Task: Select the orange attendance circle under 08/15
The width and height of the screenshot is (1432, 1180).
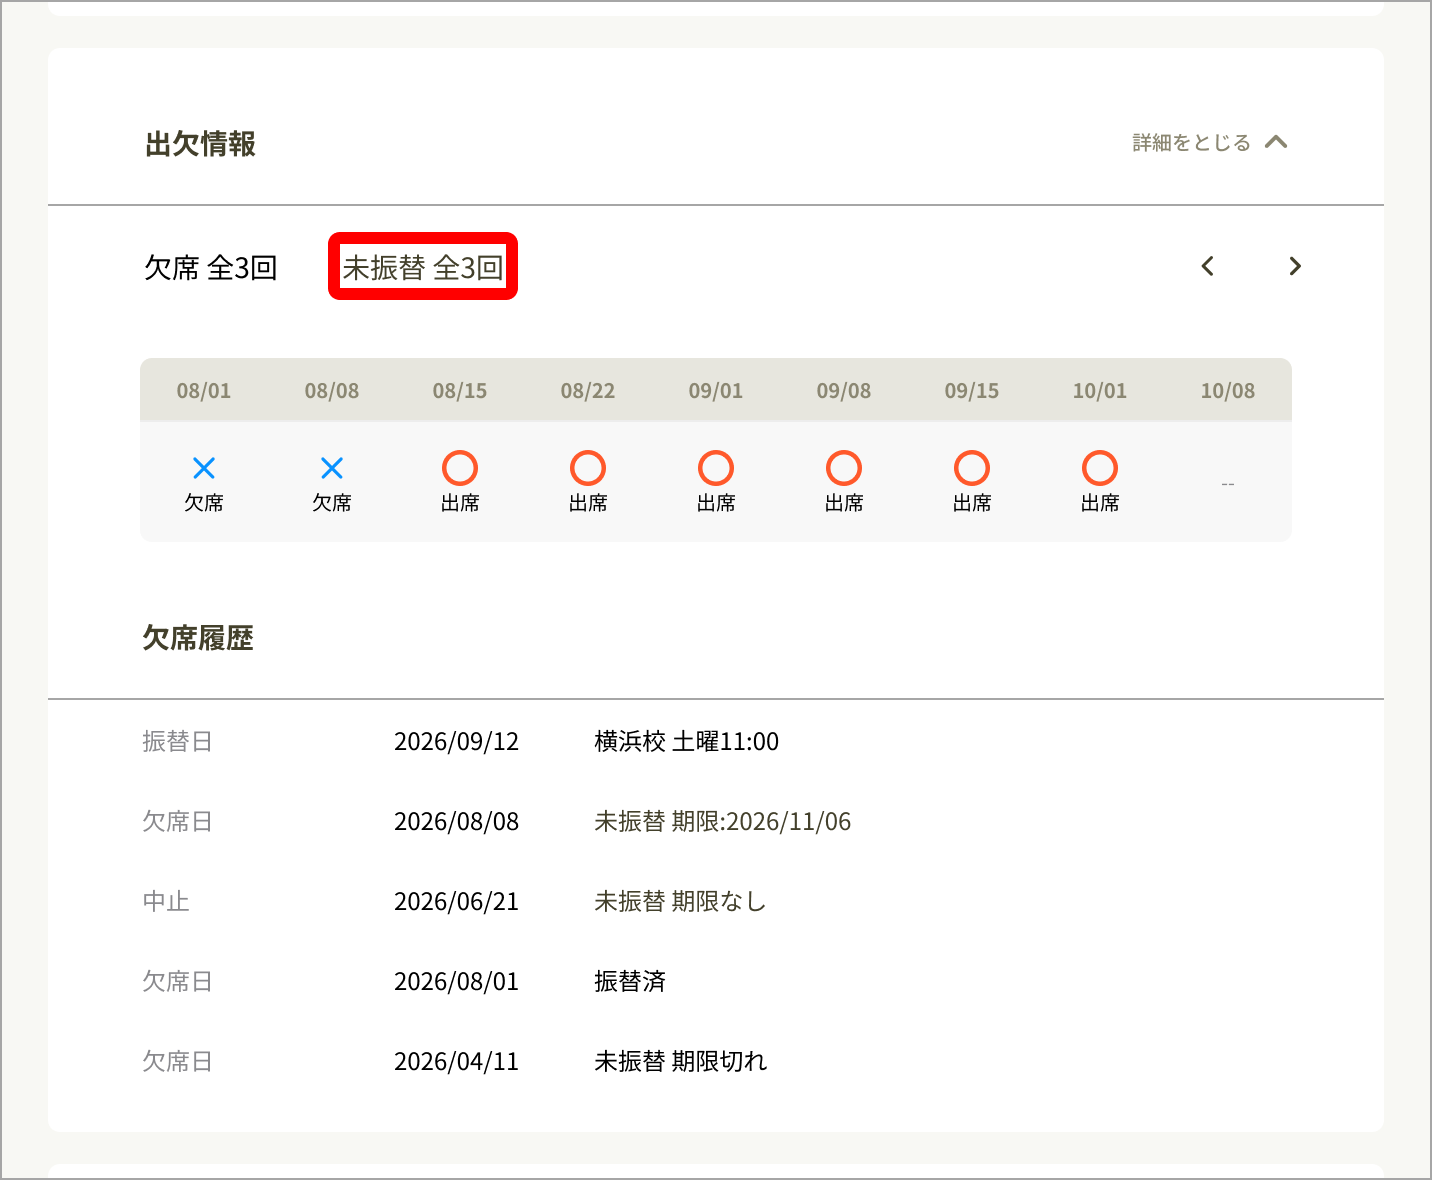Action: coord(460,468)
